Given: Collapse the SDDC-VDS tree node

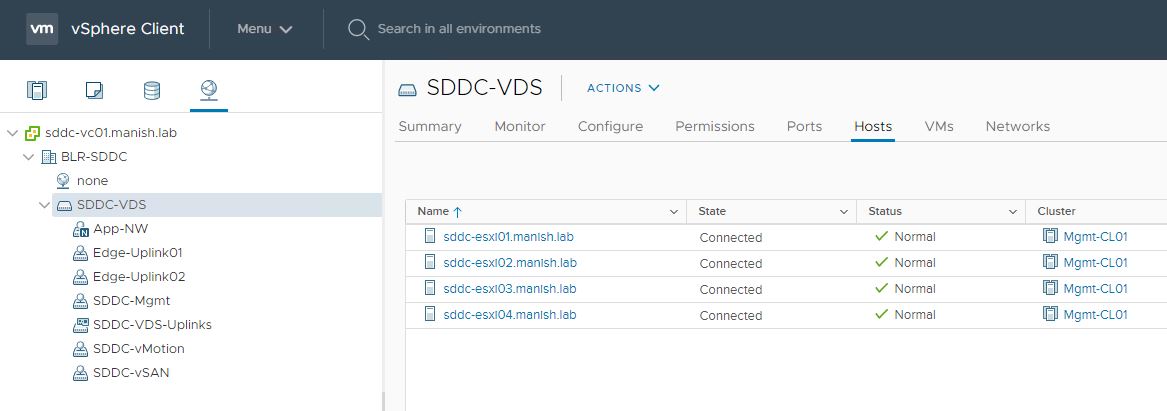Looking at the screenshot, I should click(45, 205).
